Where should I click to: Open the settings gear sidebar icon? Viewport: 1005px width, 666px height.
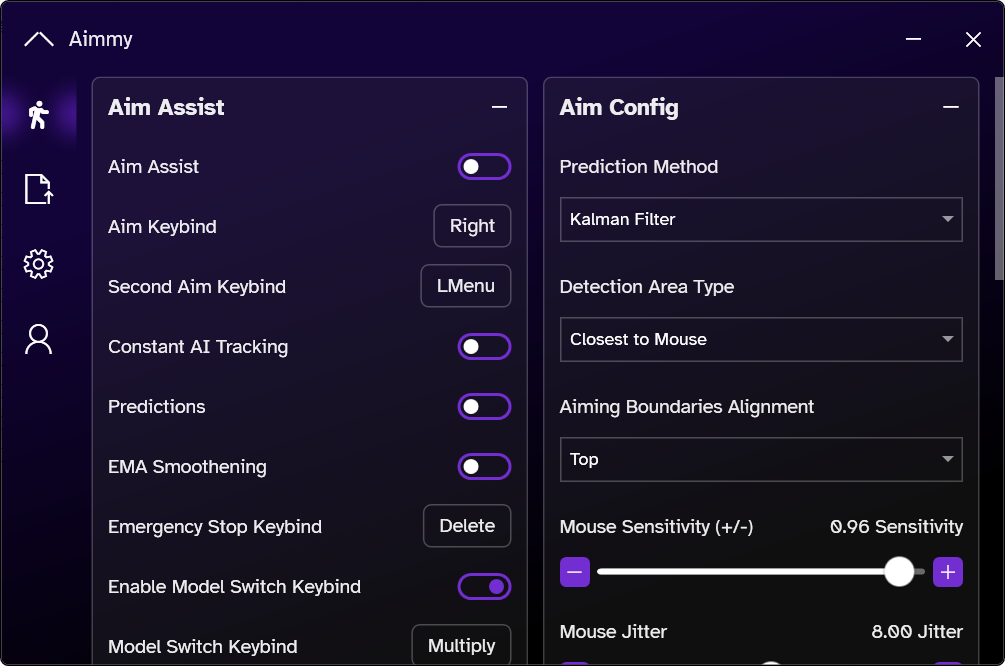point(38,264)
